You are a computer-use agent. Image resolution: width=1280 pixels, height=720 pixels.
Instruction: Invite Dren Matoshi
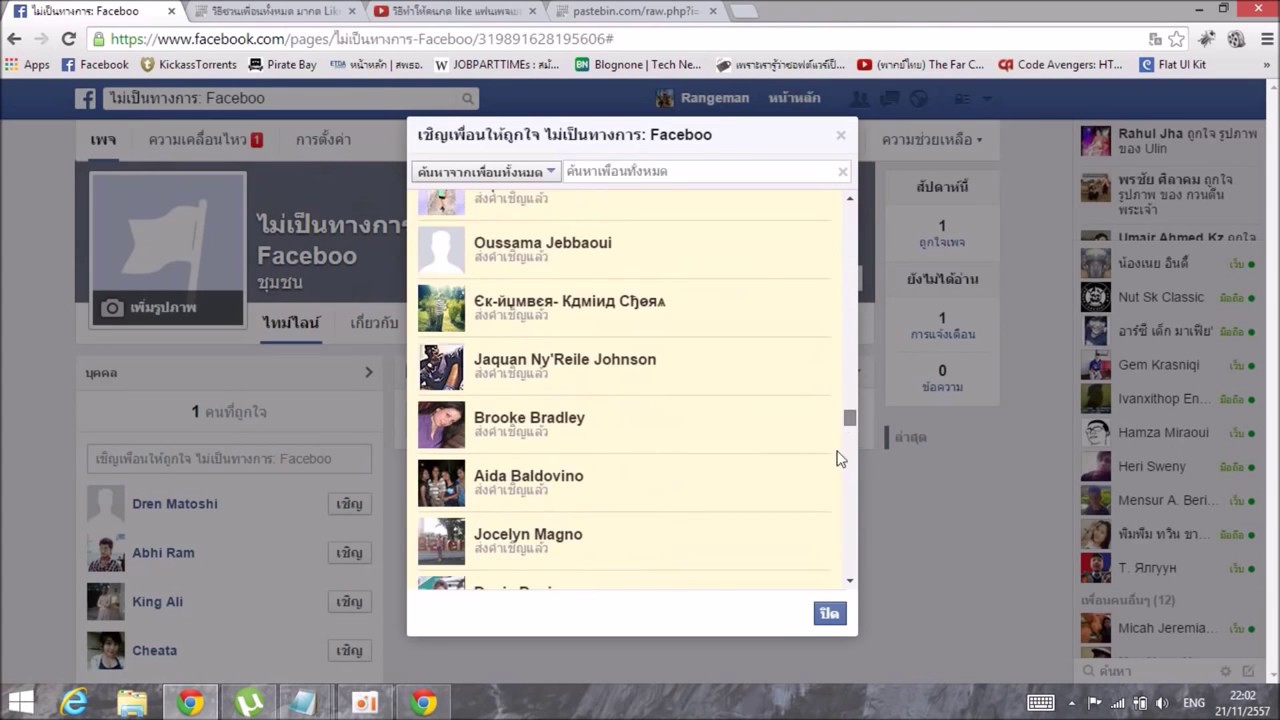349,504
